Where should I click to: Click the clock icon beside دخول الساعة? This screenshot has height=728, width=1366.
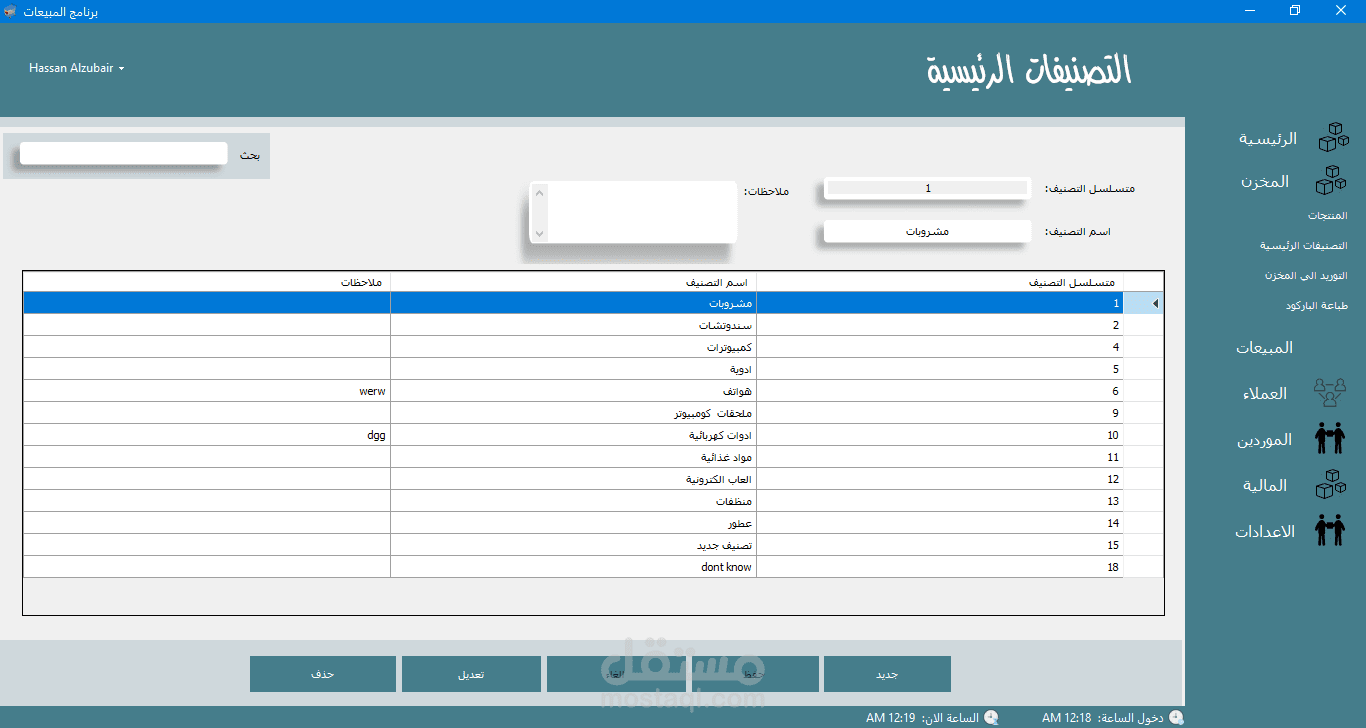[1176, 717]
